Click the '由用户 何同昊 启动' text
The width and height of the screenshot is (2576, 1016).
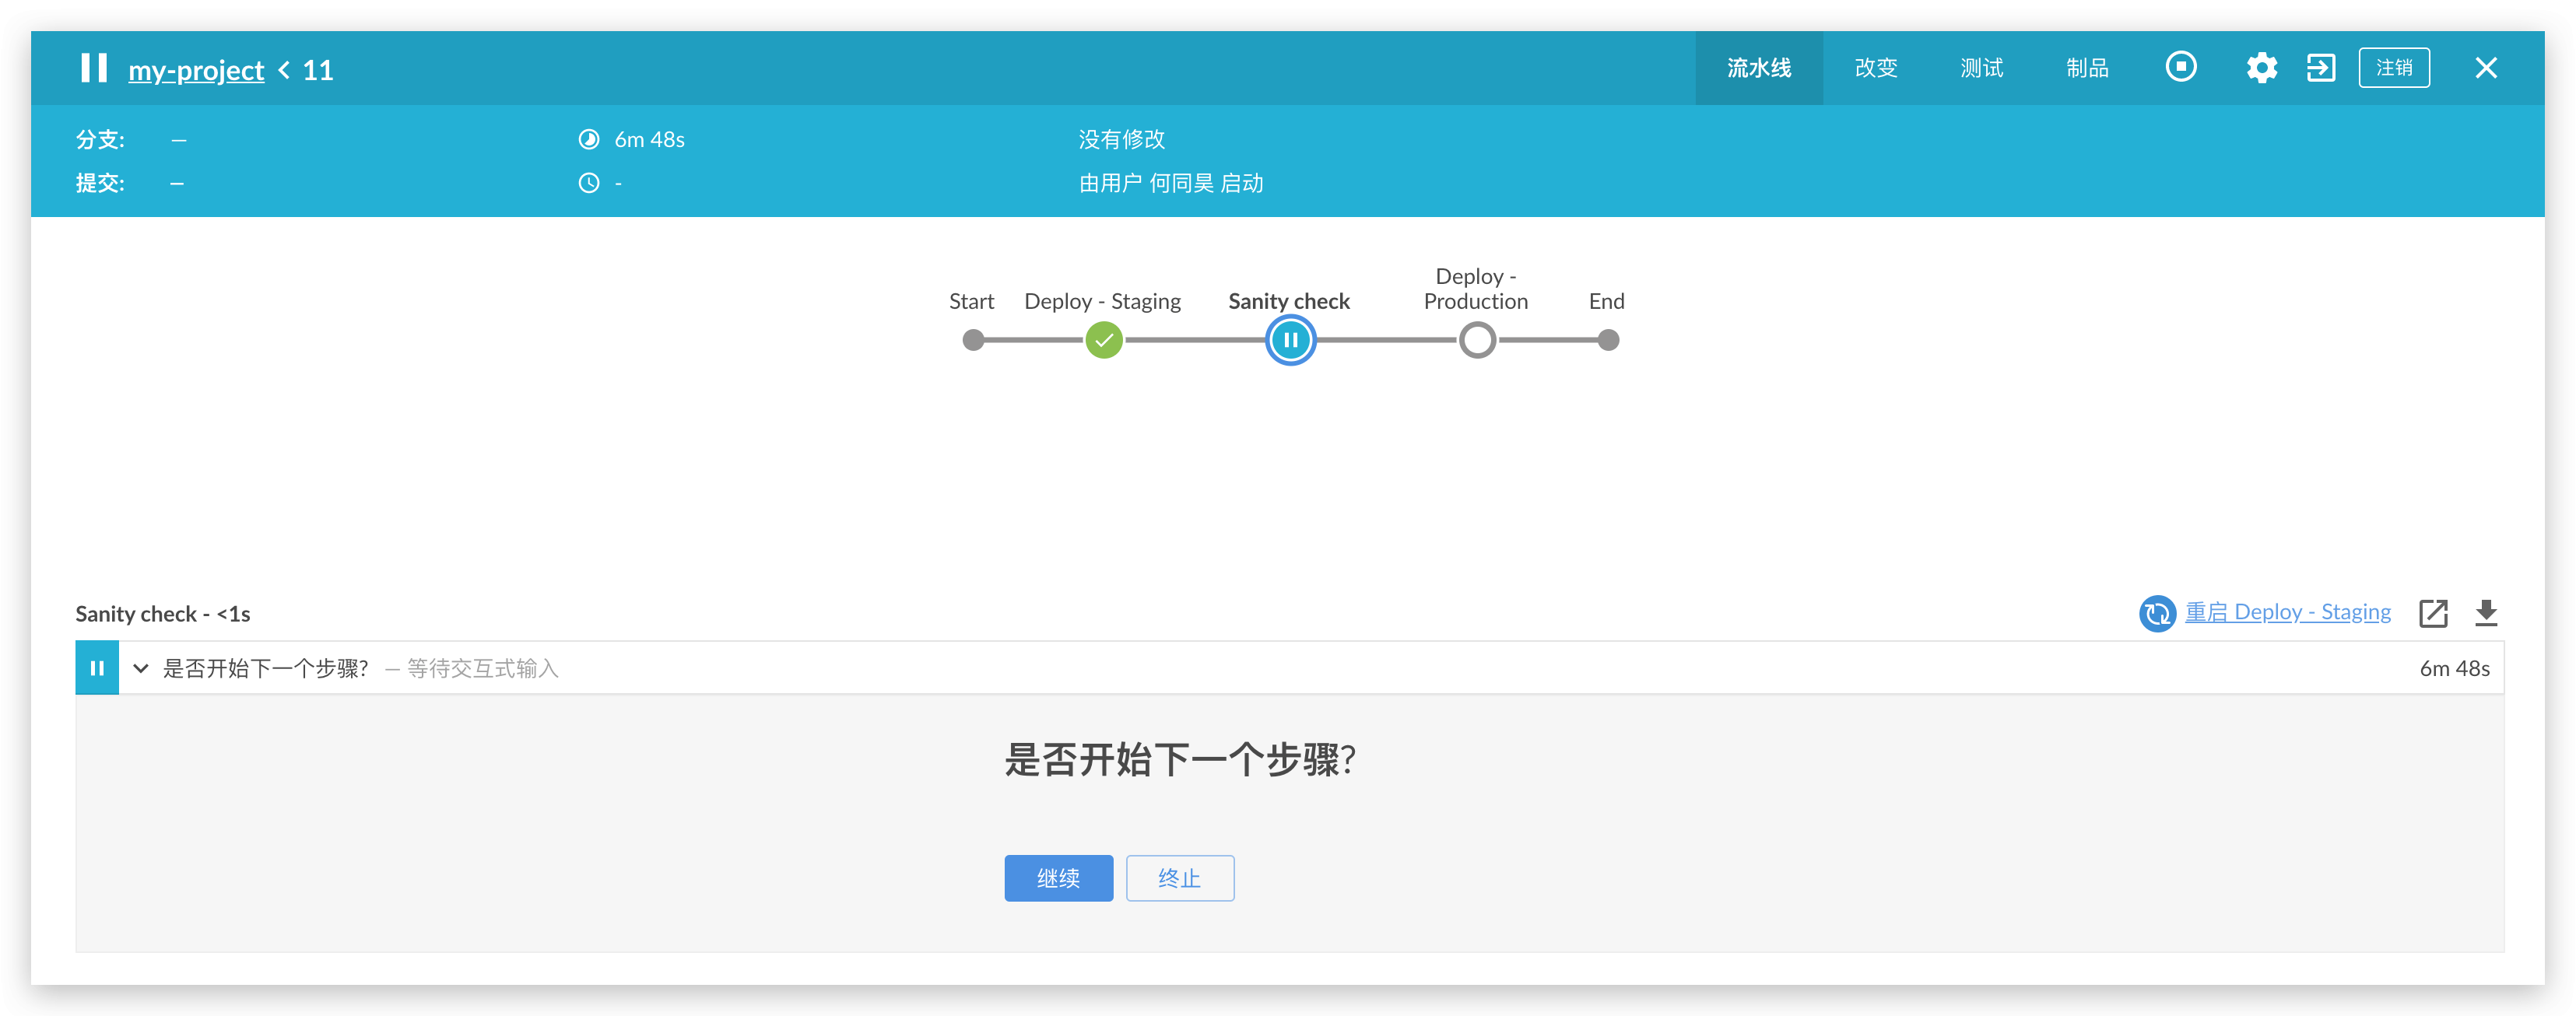point(1170,183)
